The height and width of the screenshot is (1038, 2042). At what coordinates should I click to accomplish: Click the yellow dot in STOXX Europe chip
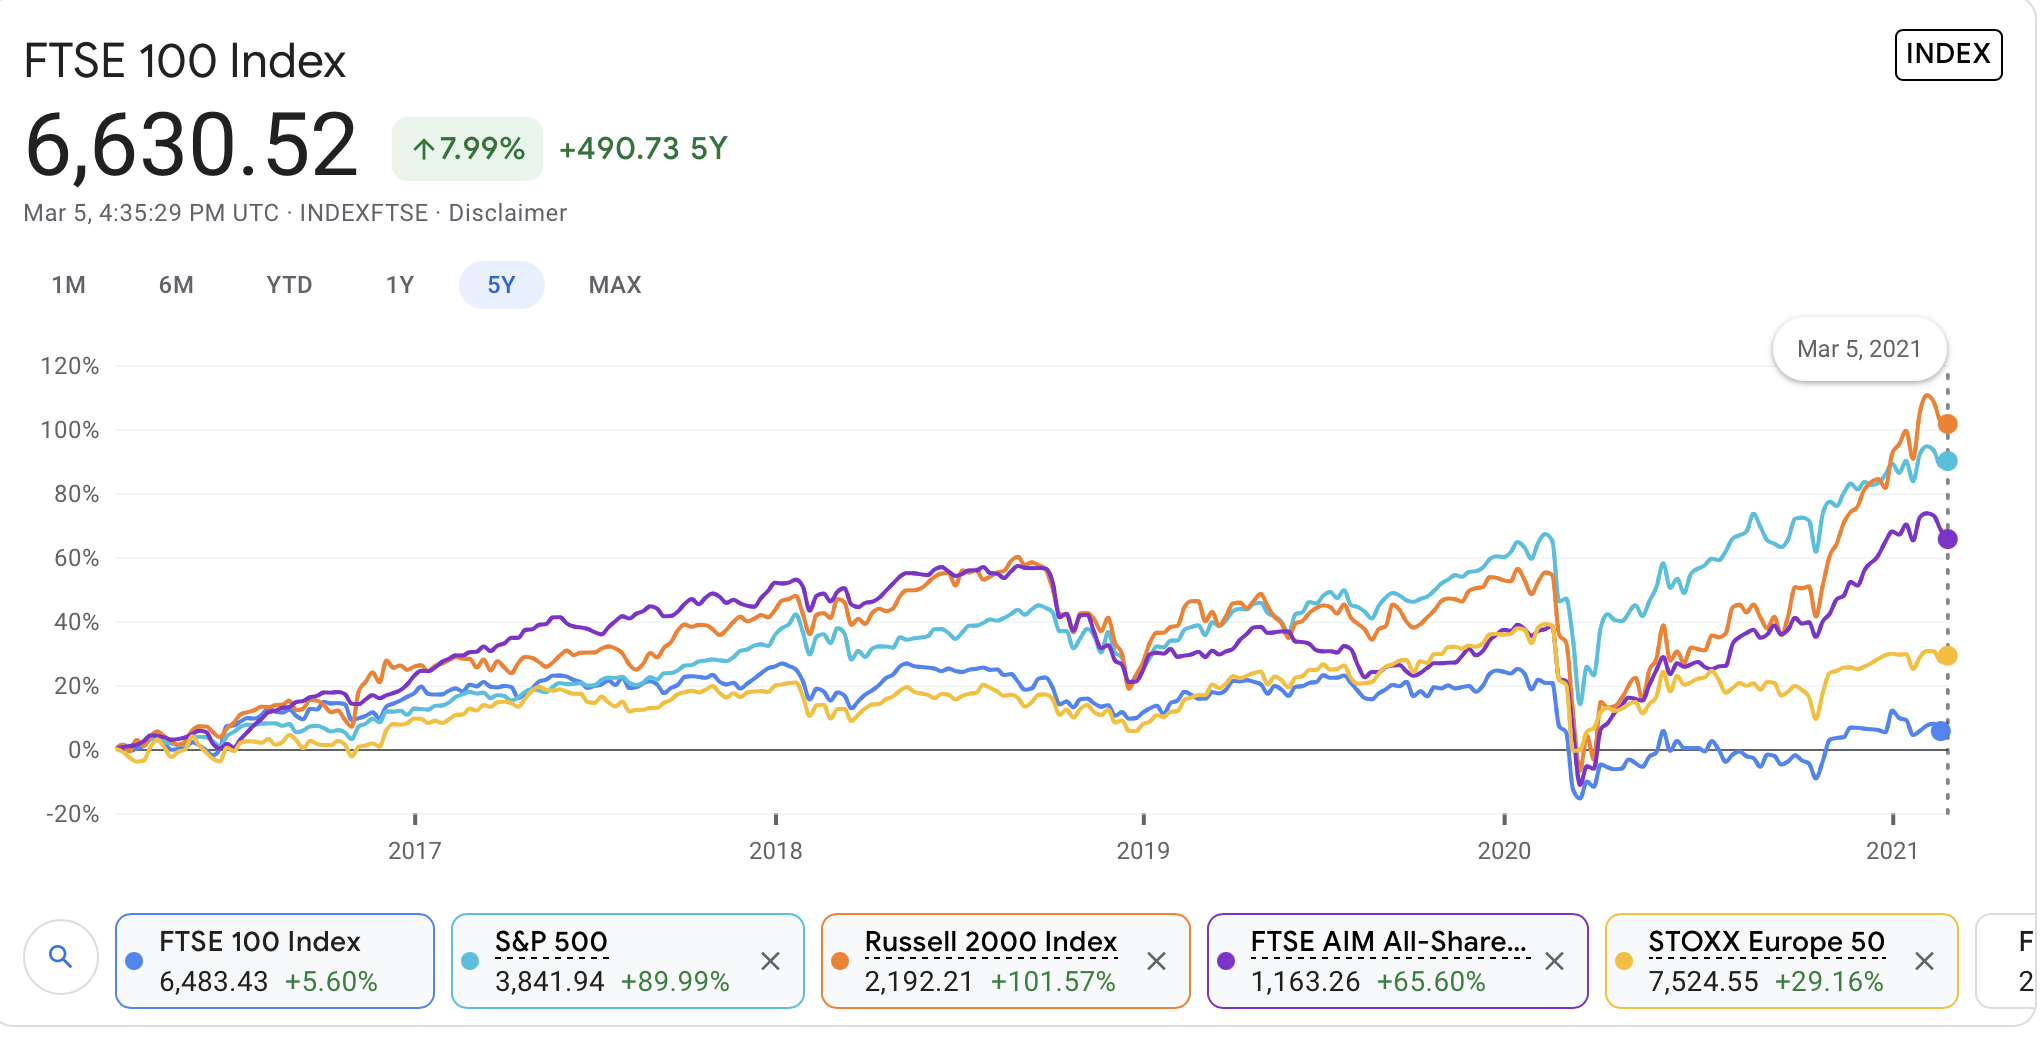point(1624,961)
